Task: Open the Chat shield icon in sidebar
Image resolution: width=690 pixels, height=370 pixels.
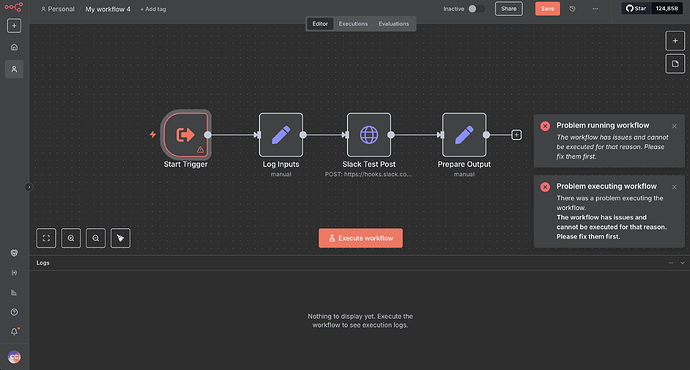Action: (14, 253)
